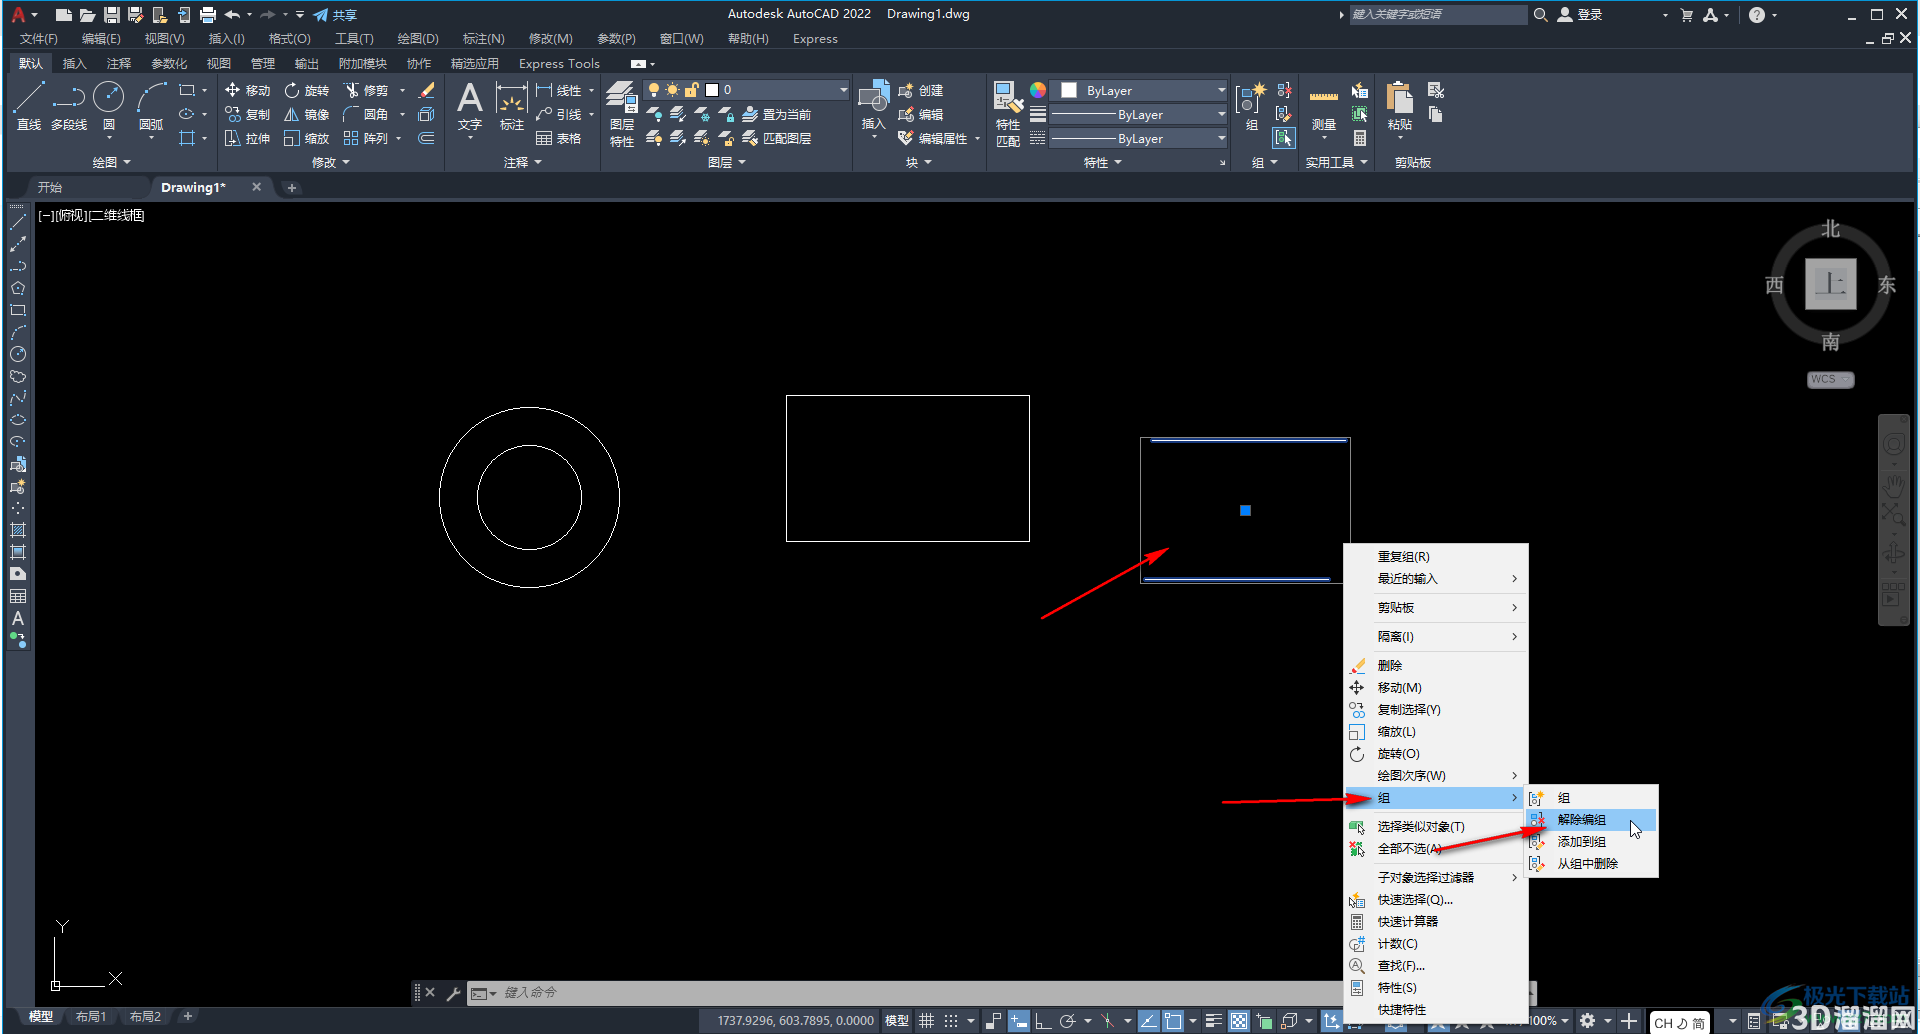
Task: Click the Move (移动) tool icon
Action: (x=247, y=90)
